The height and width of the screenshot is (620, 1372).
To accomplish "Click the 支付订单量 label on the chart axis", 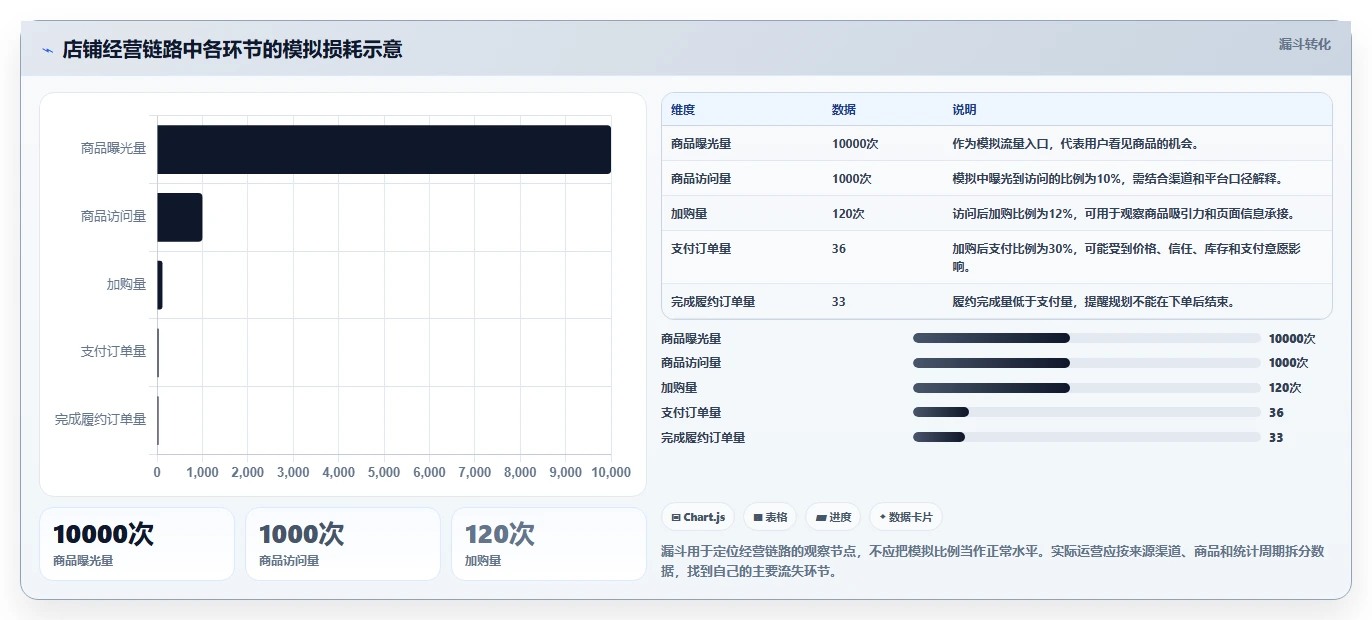I will (113, 352).
